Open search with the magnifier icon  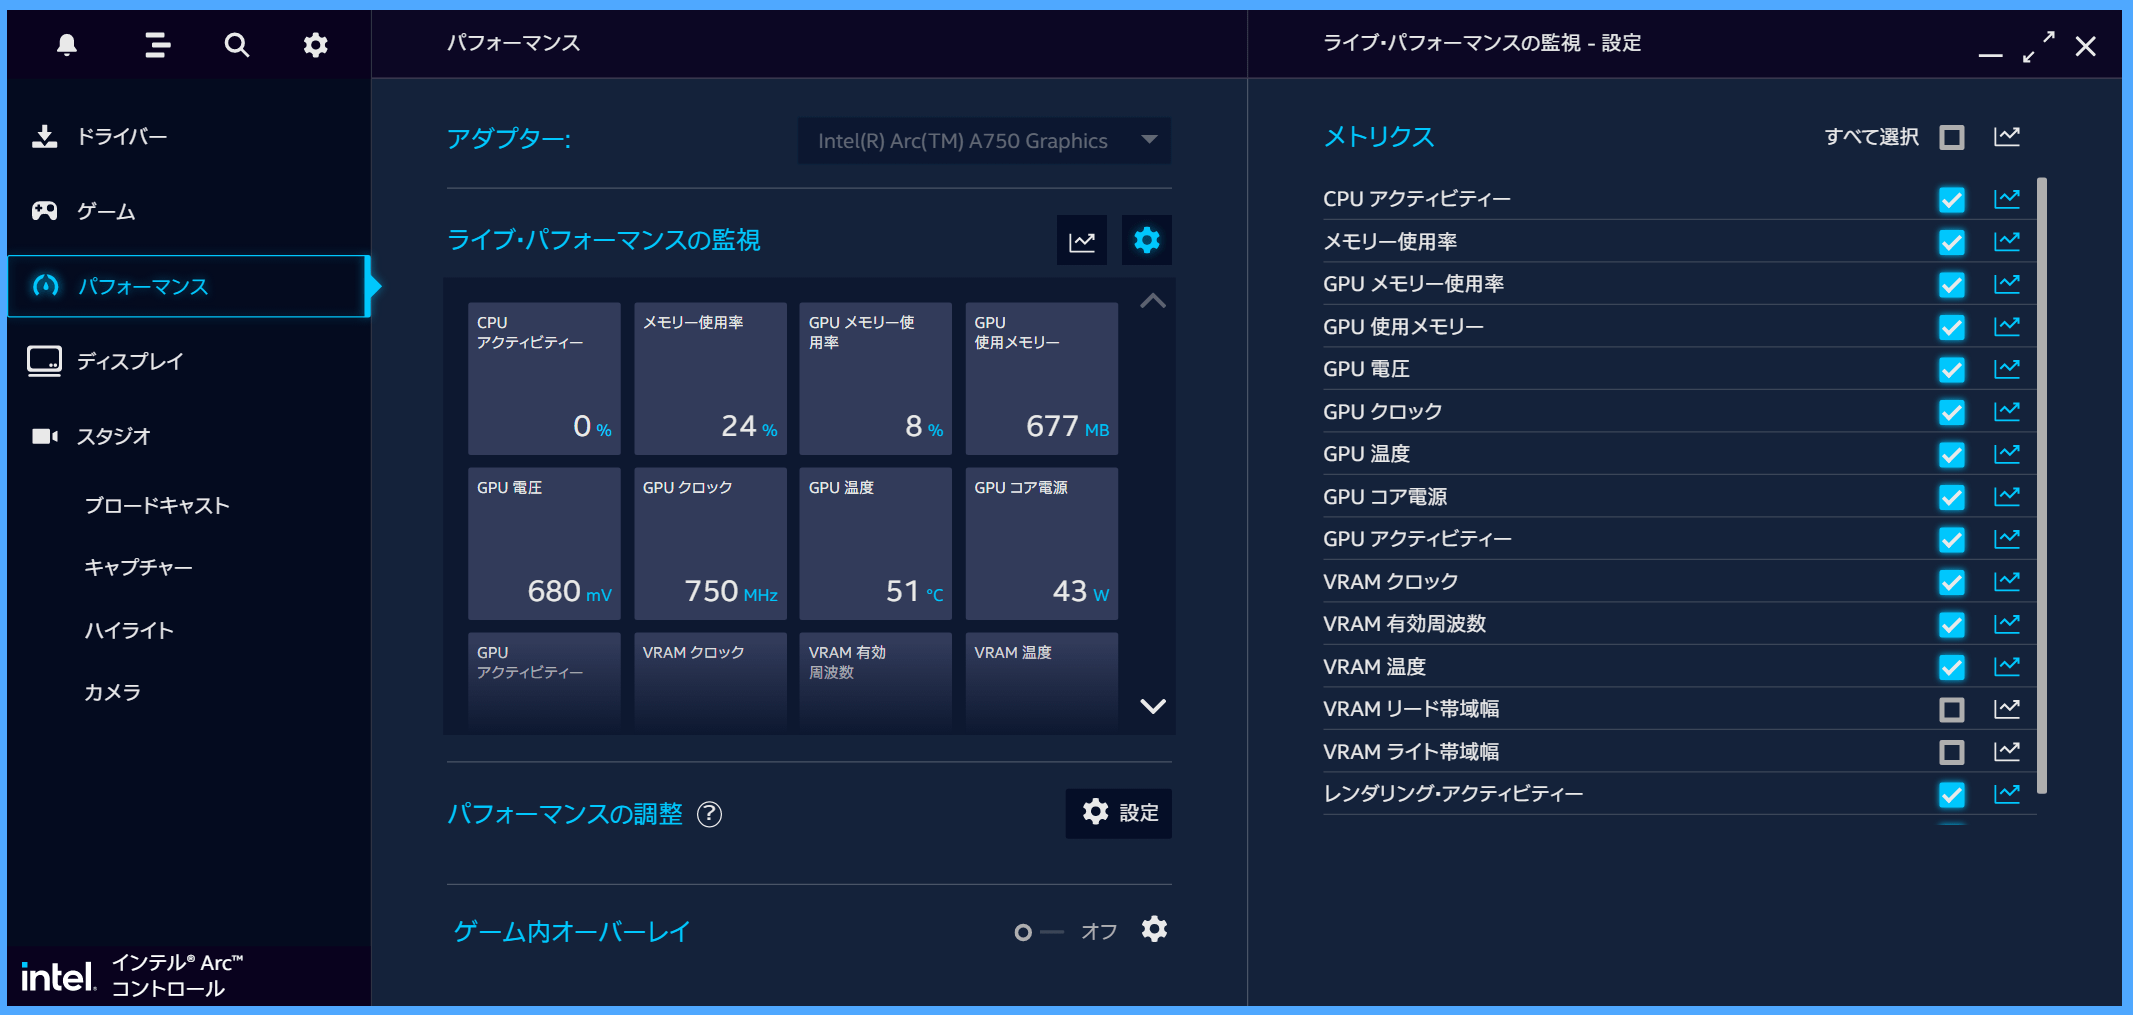pos(237,45)
